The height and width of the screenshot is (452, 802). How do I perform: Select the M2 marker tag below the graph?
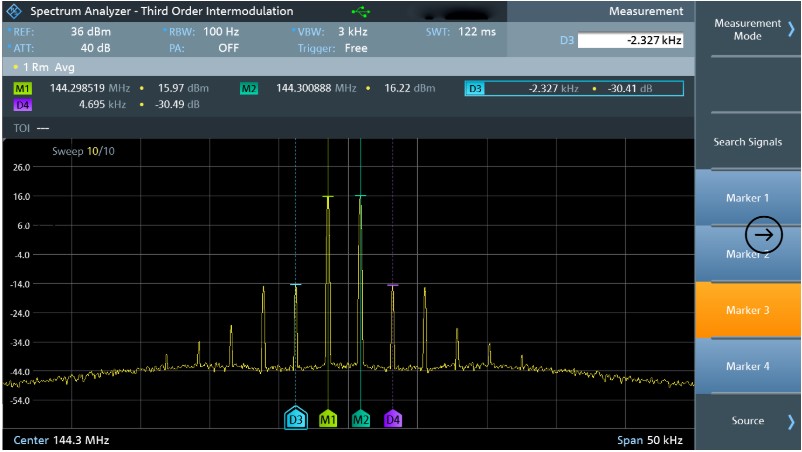[361, 419]
